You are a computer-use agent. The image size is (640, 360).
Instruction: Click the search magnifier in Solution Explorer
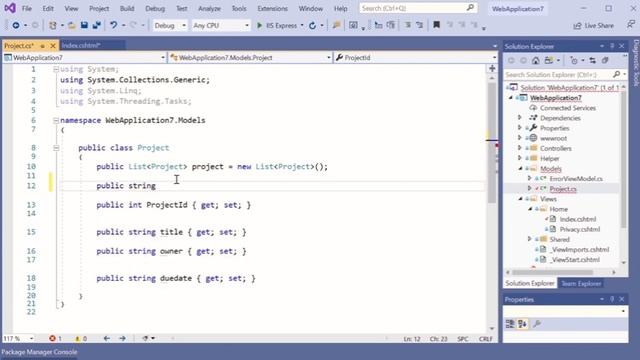coord(616,74)
